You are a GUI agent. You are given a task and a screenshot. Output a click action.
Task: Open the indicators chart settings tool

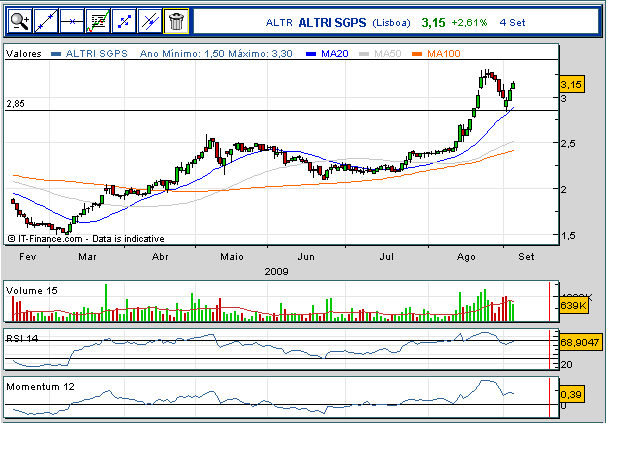click(x=98, y=21)
